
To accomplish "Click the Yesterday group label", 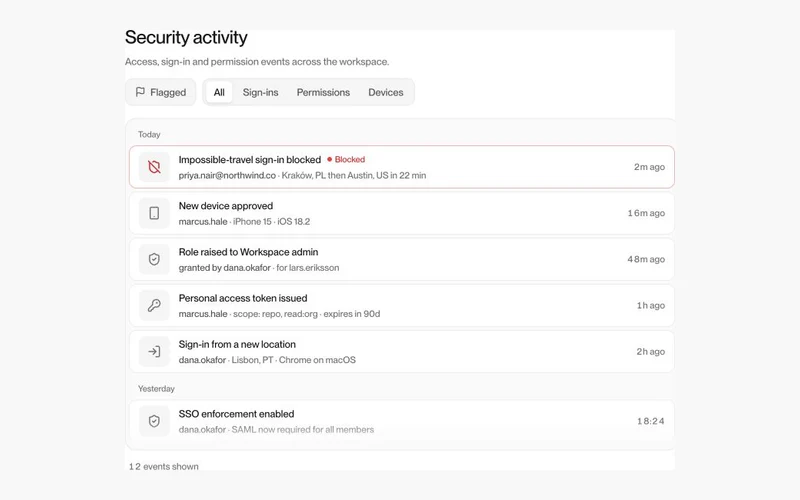I will (156, 389).
